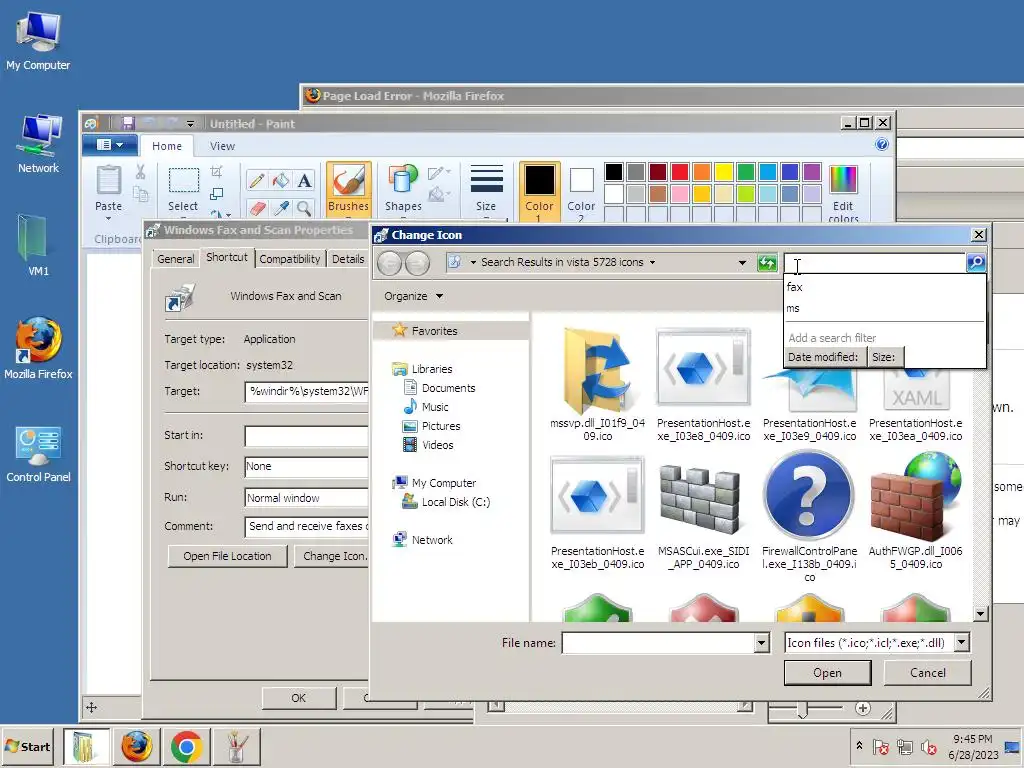1024x768 pixels.
Task: Click the Open File Location button
Action: (x=227, y=556)
